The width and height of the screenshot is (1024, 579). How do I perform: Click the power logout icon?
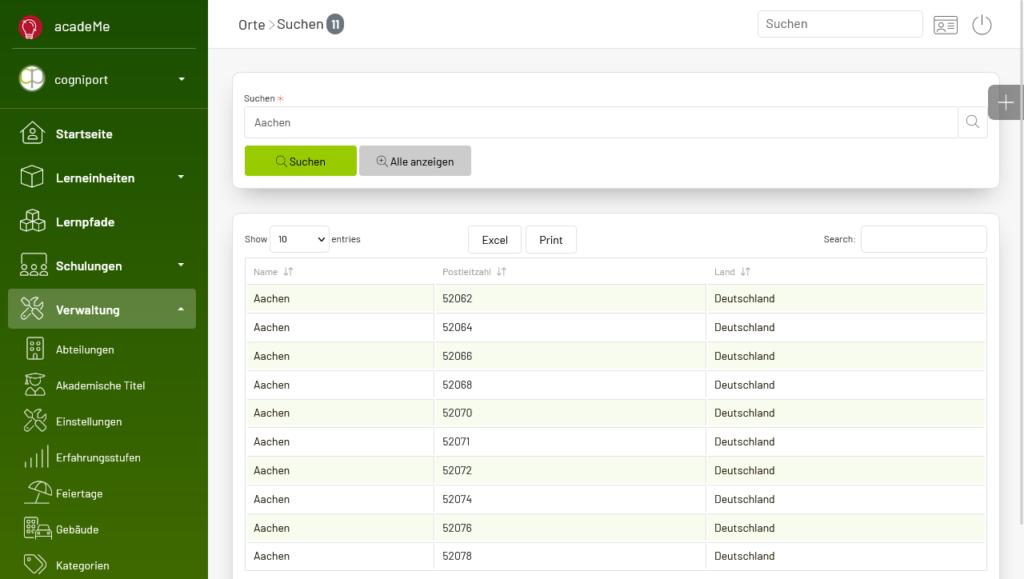pyautogui.click(x=982, y=25)
